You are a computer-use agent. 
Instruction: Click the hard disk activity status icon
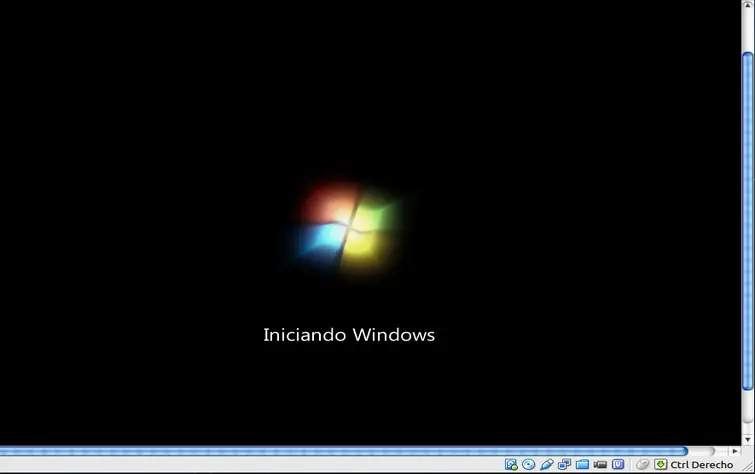[511, 464]
